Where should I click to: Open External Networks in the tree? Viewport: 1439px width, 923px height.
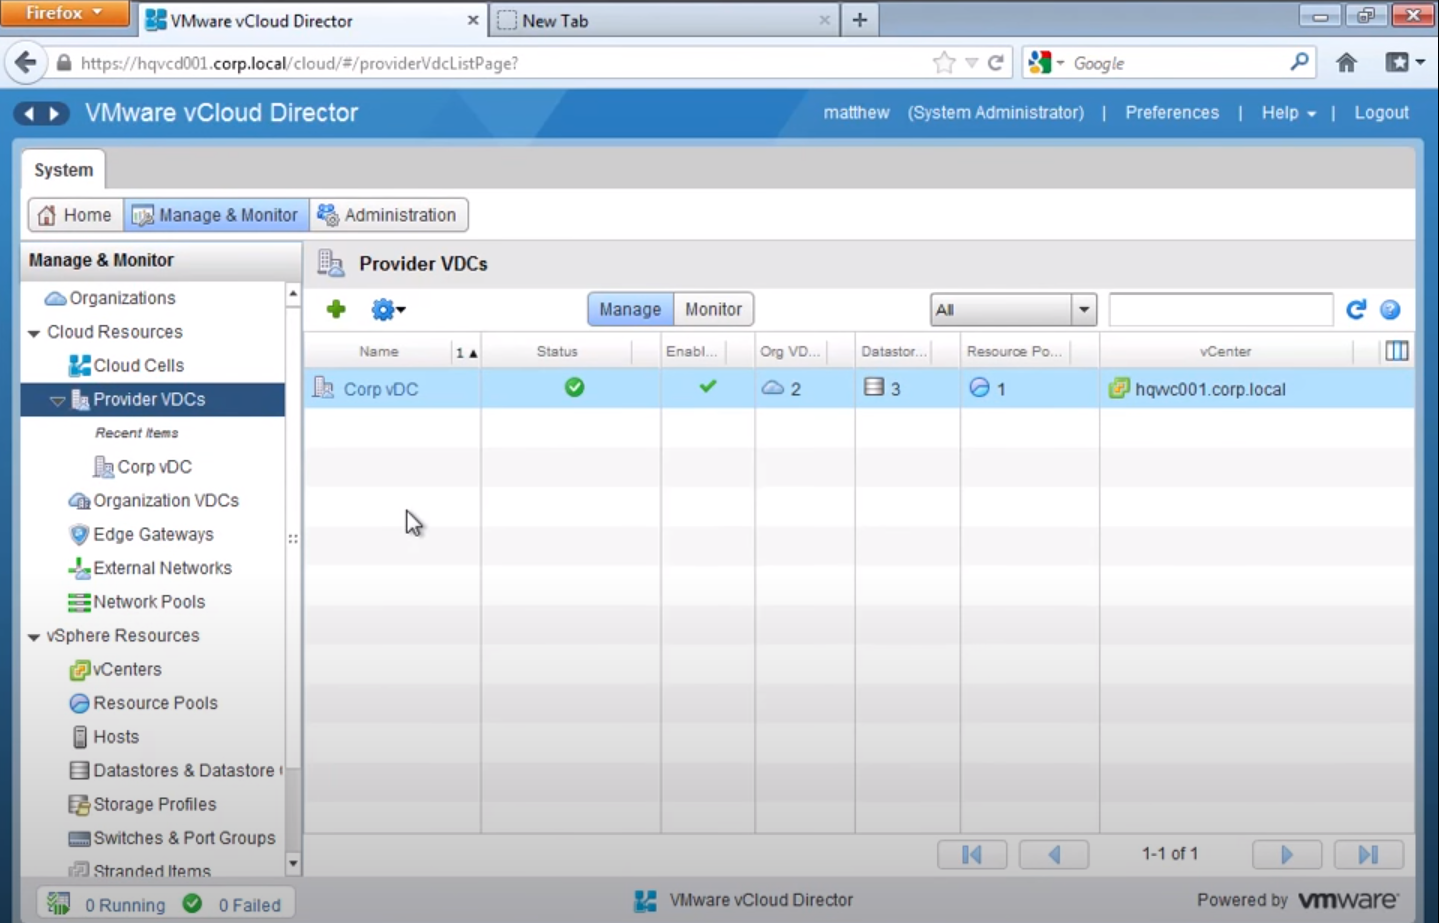pyautogui.click(x=162, y=569)
